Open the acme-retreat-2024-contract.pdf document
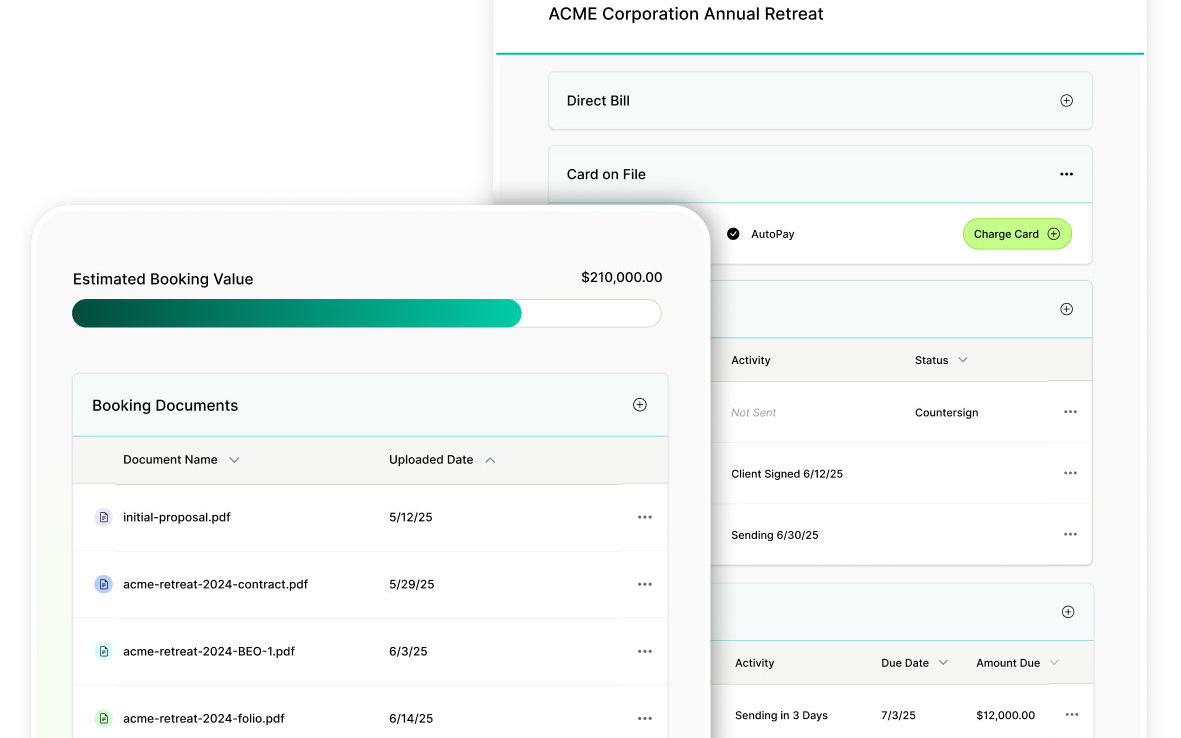The width and height of the screenshot is (1181, 738). [x=215, y=584]
